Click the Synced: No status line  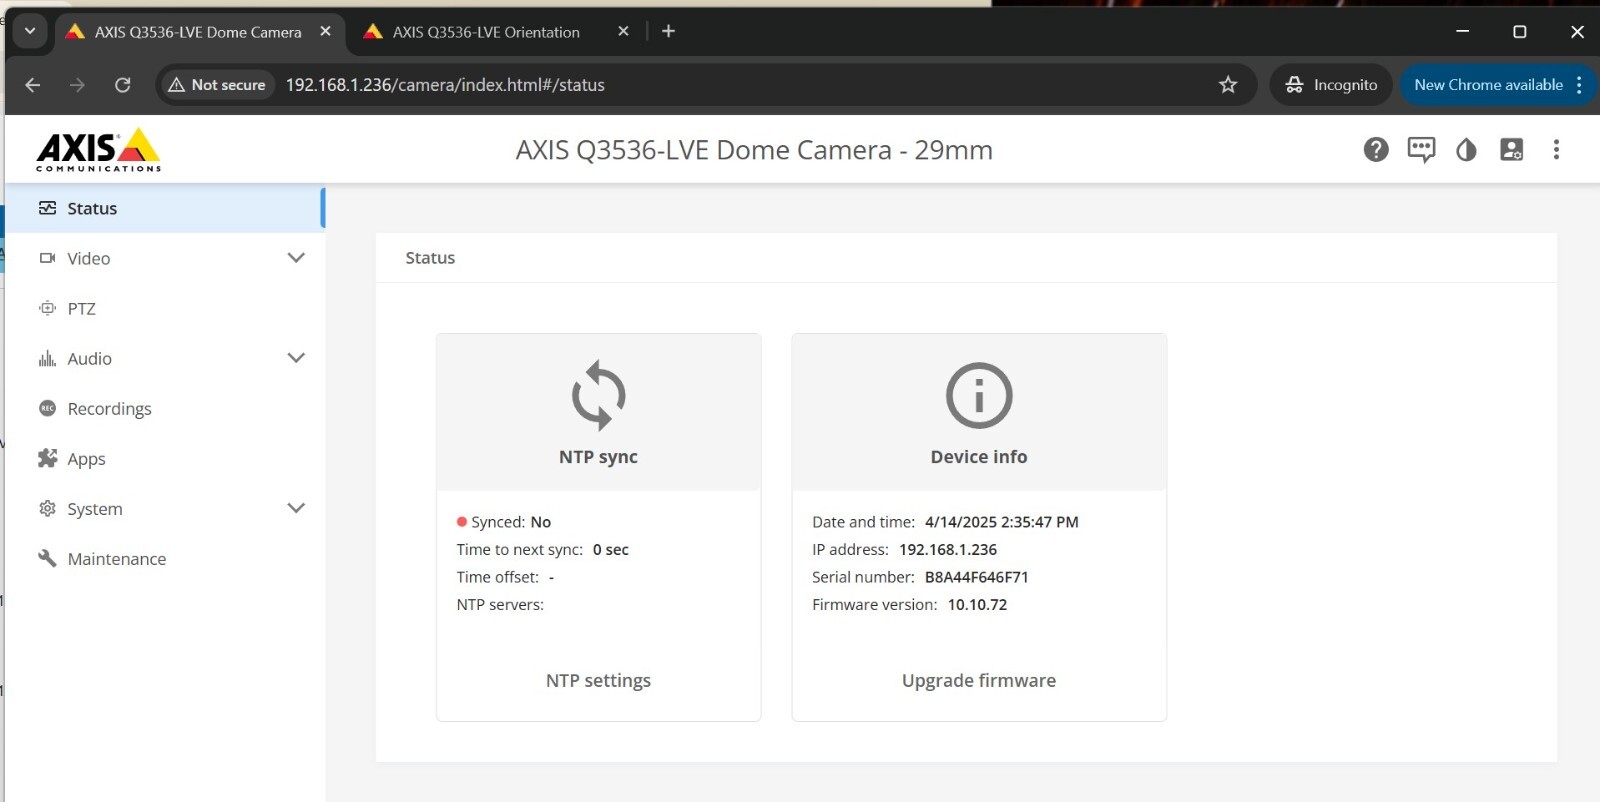coord(504,522)
